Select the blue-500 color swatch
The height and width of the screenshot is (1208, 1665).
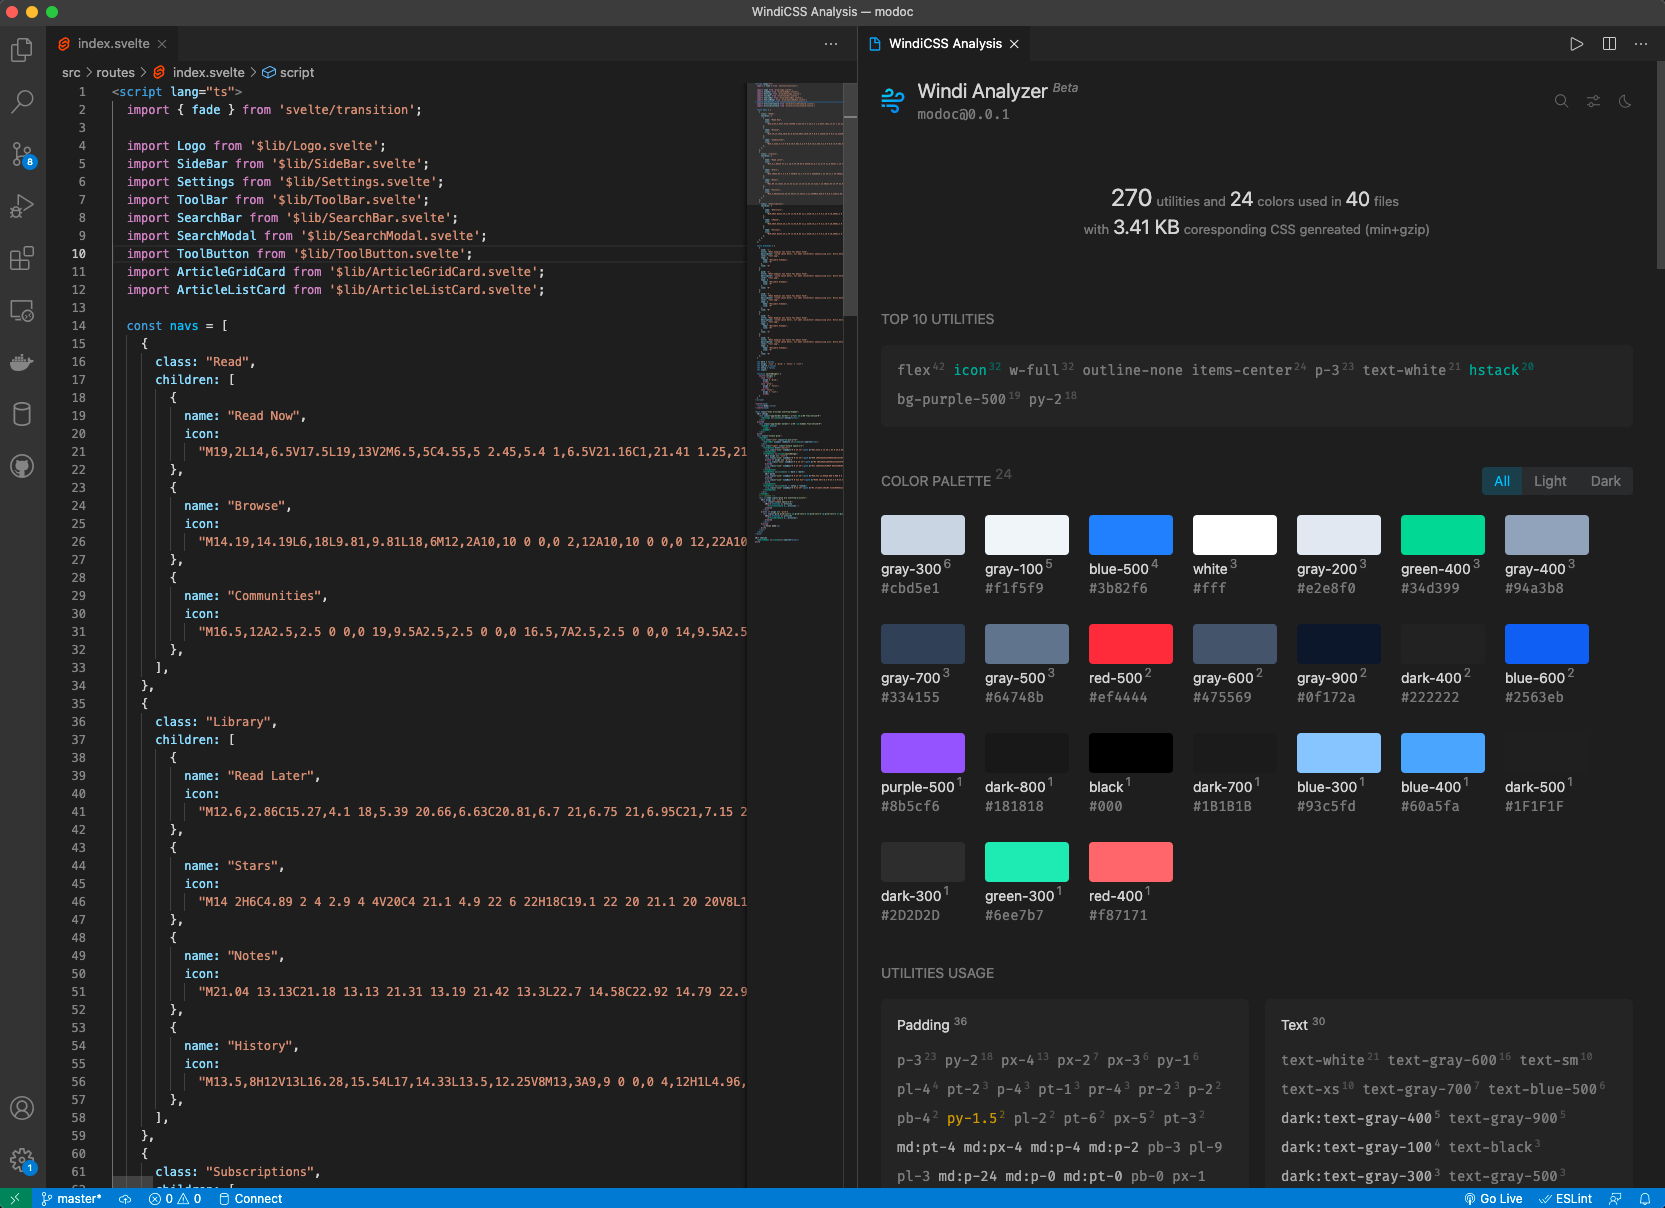coord(1131,535)
